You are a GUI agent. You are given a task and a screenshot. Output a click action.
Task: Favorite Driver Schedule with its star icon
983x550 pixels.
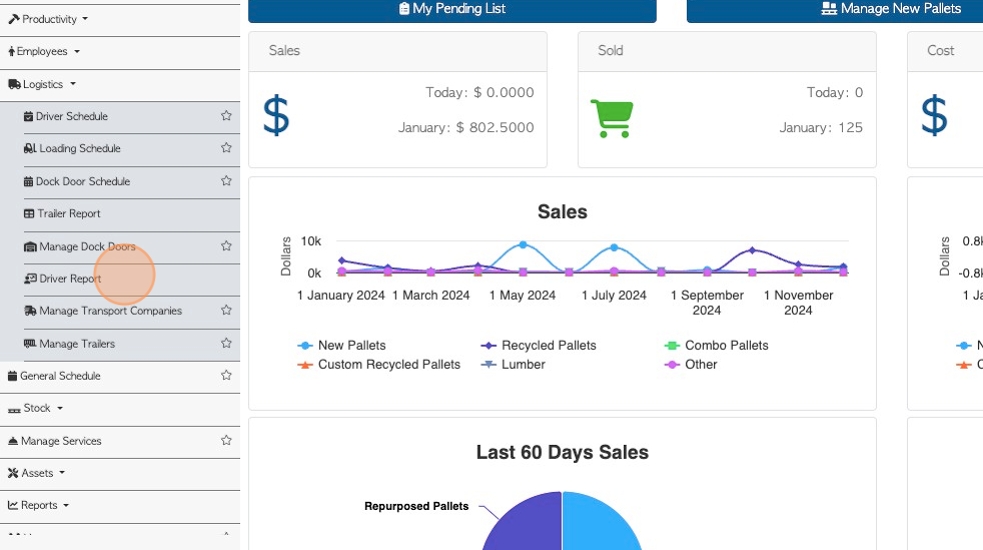226,115
